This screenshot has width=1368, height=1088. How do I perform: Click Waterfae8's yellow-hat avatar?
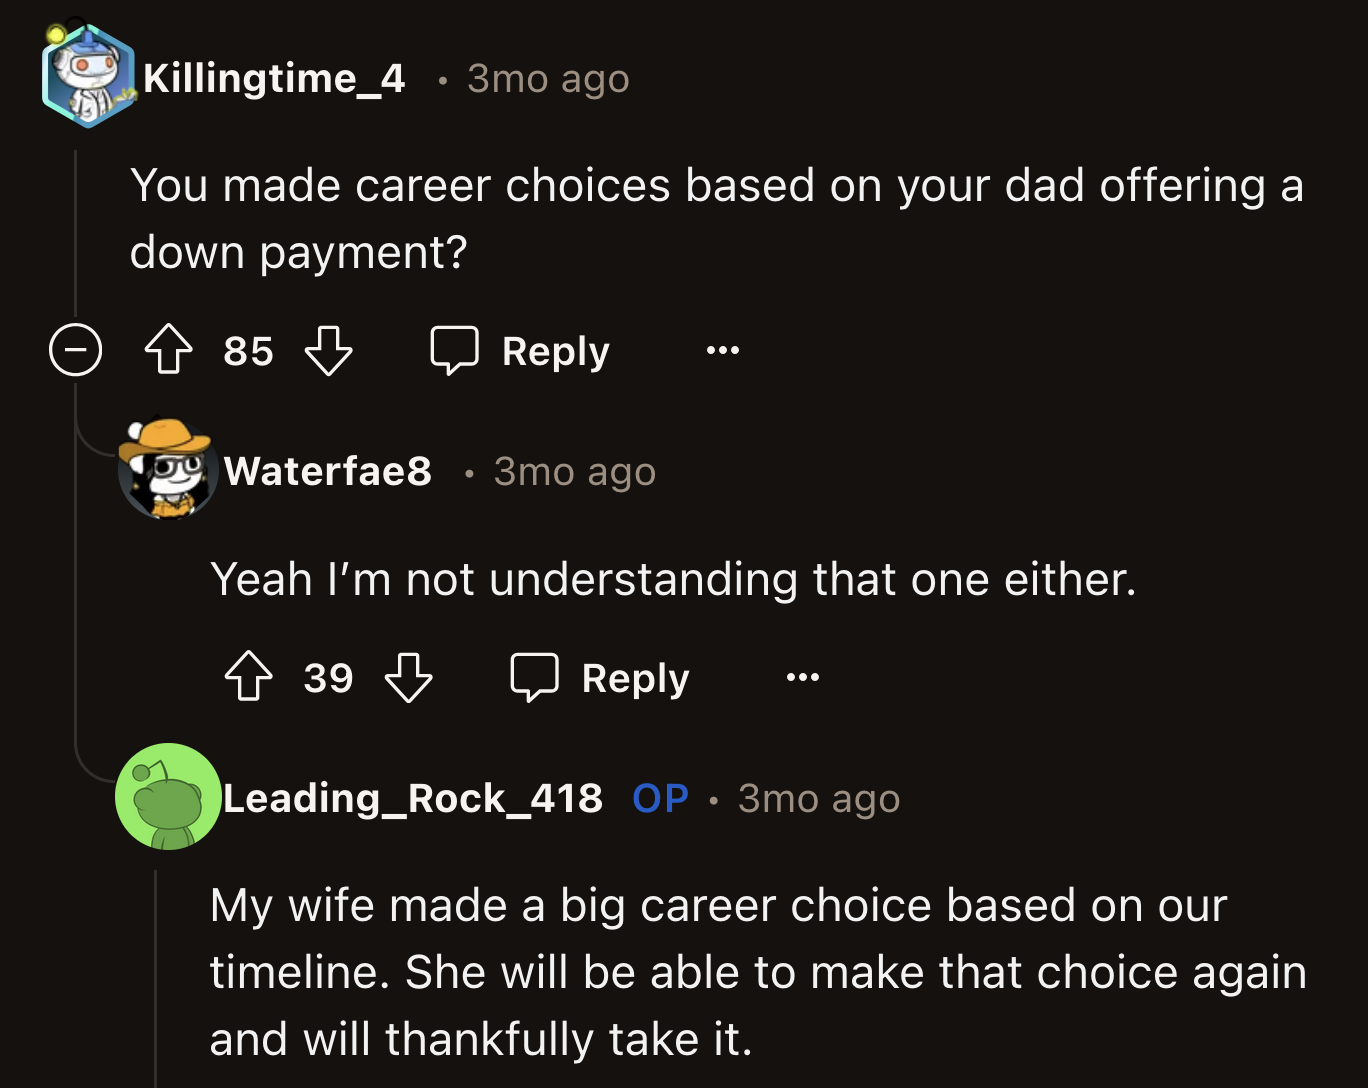168,470
